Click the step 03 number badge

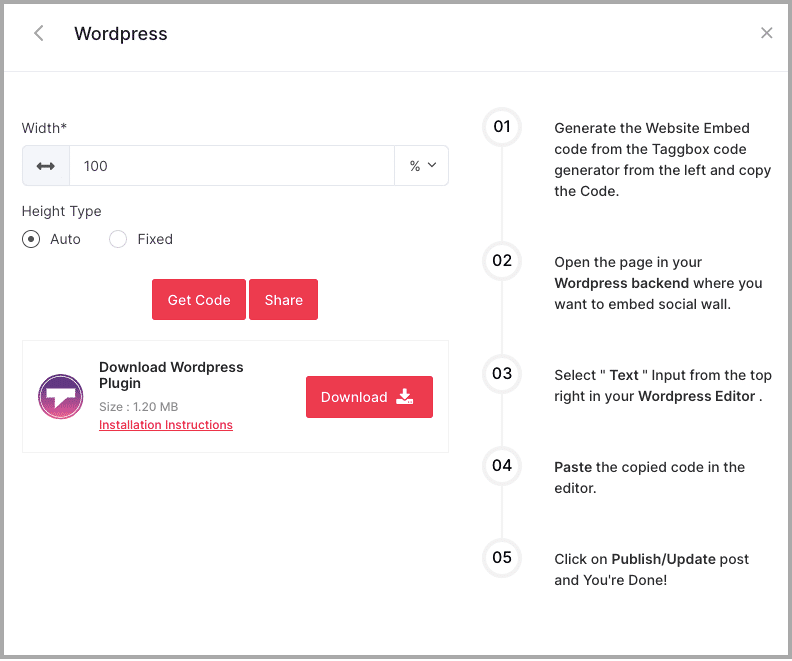tap(502, 374)
